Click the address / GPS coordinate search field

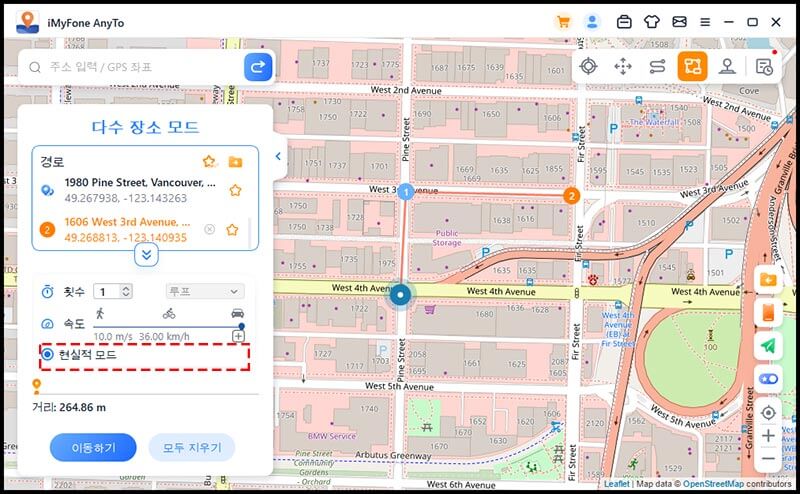point(133,67)
